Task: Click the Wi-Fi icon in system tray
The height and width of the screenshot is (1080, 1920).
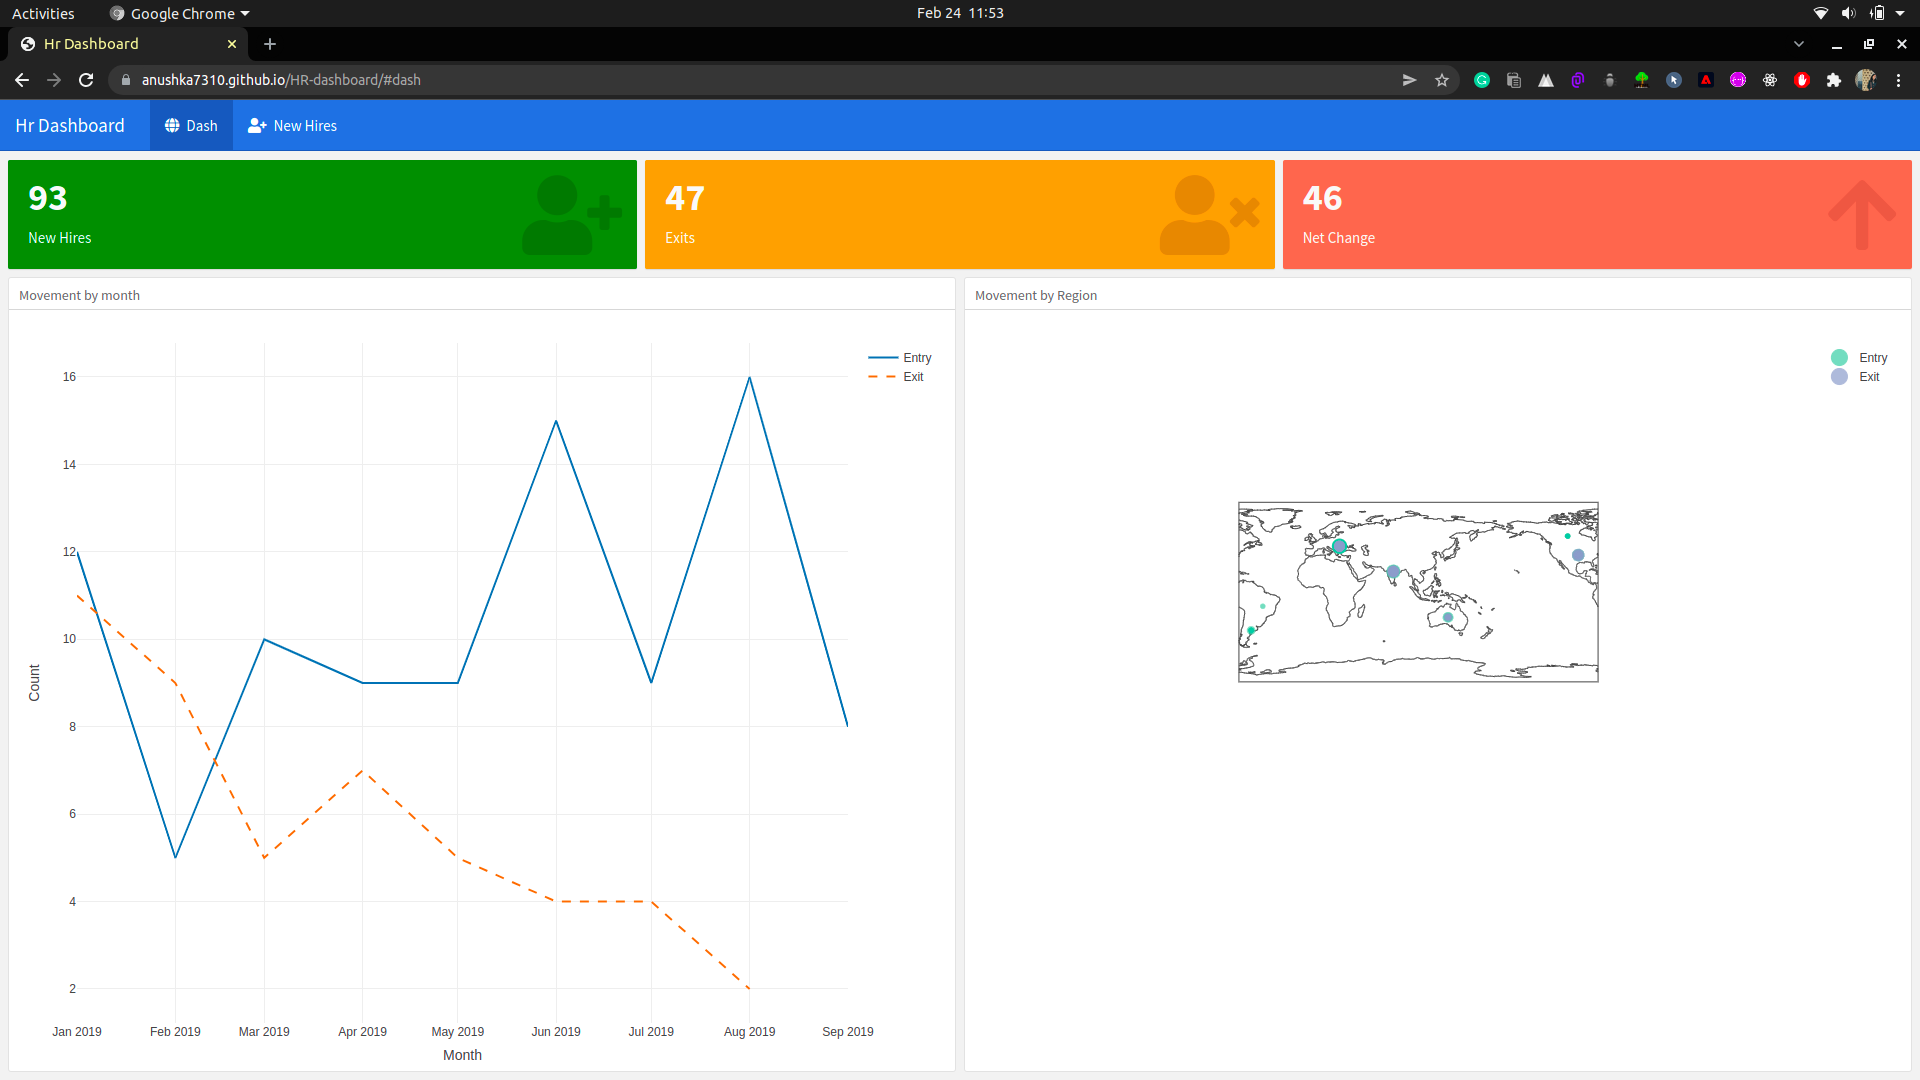Action: tap(1821, 13)
